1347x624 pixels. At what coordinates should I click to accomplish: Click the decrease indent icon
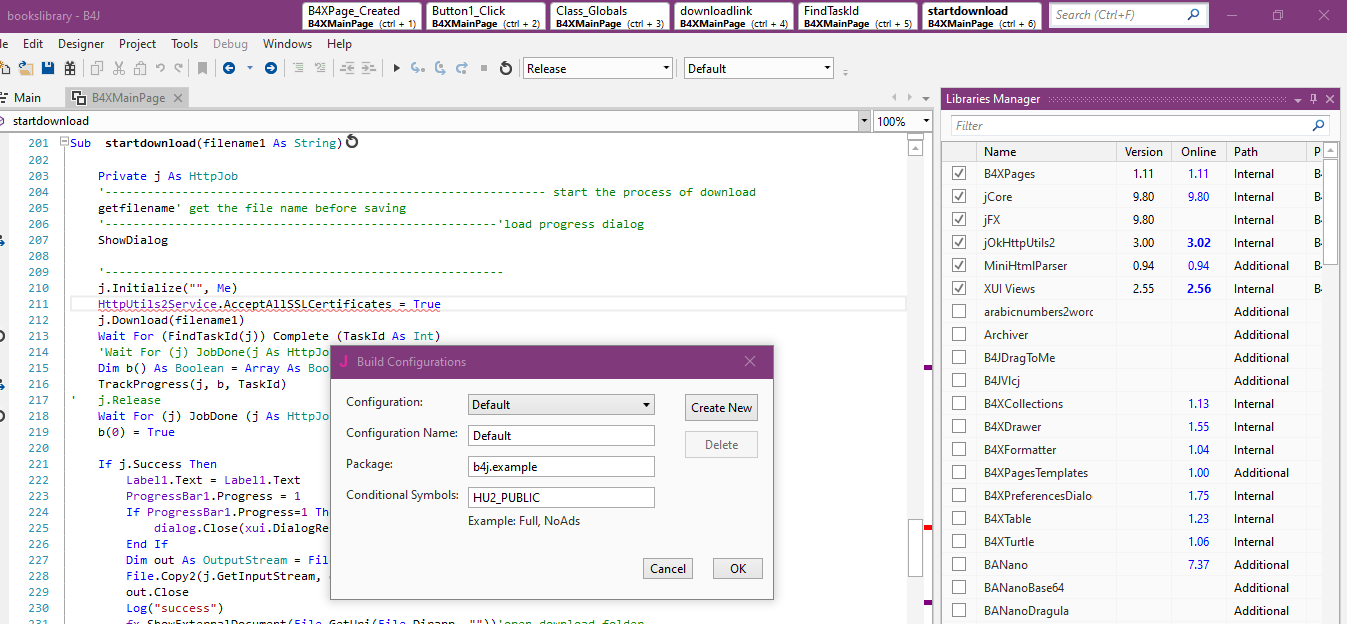[x=347, y=68]
